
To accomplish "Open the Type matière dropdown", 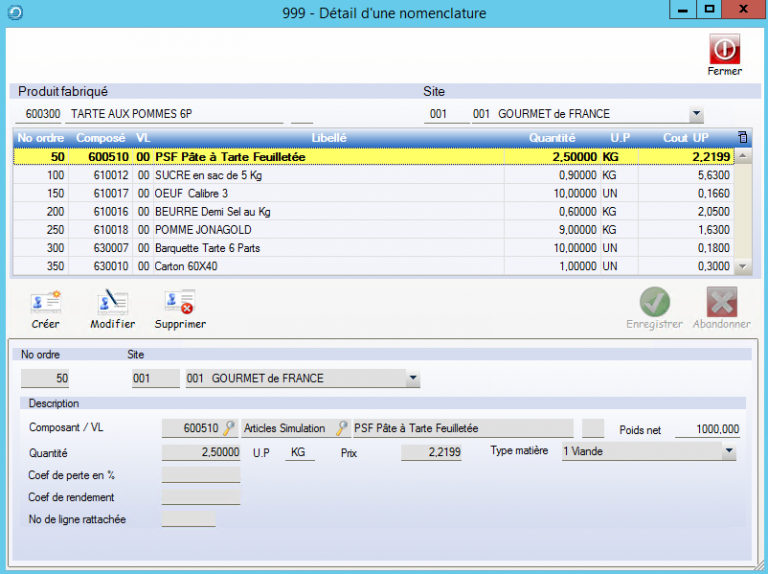I will click(x=729, y=452).
